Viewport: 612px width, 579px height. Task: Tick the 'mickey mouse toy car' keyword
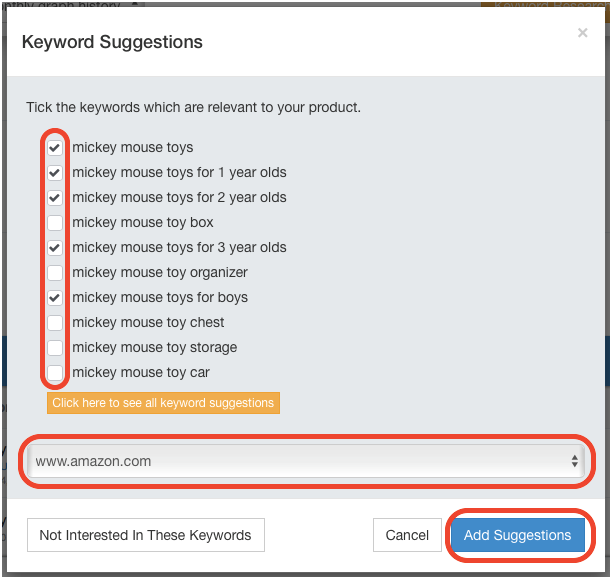(x=55, y=372)
